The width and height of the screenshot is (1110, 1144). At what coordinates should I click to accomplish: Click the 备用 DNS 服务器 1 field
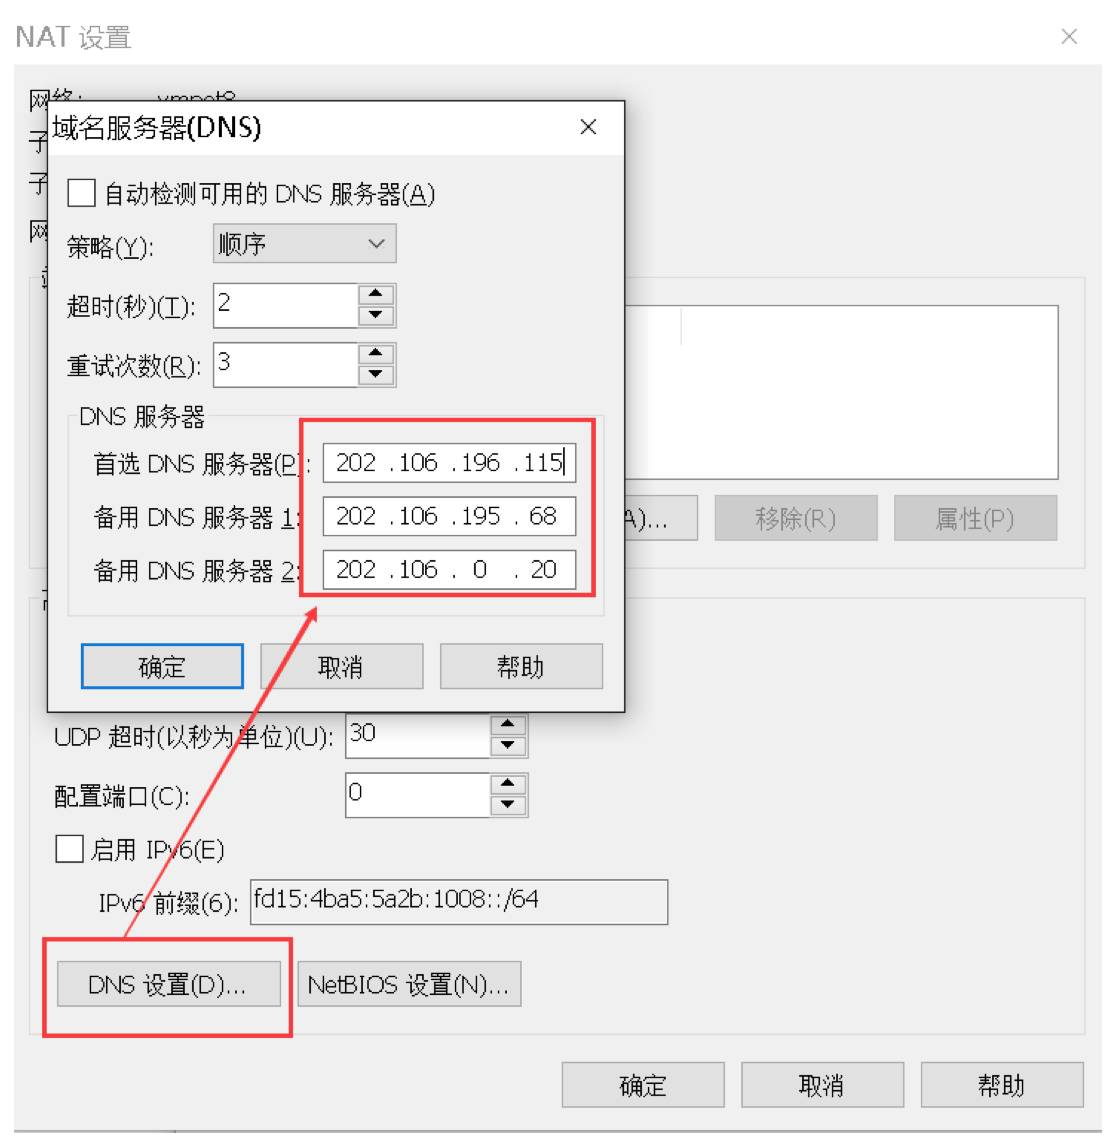coord(450,516)
